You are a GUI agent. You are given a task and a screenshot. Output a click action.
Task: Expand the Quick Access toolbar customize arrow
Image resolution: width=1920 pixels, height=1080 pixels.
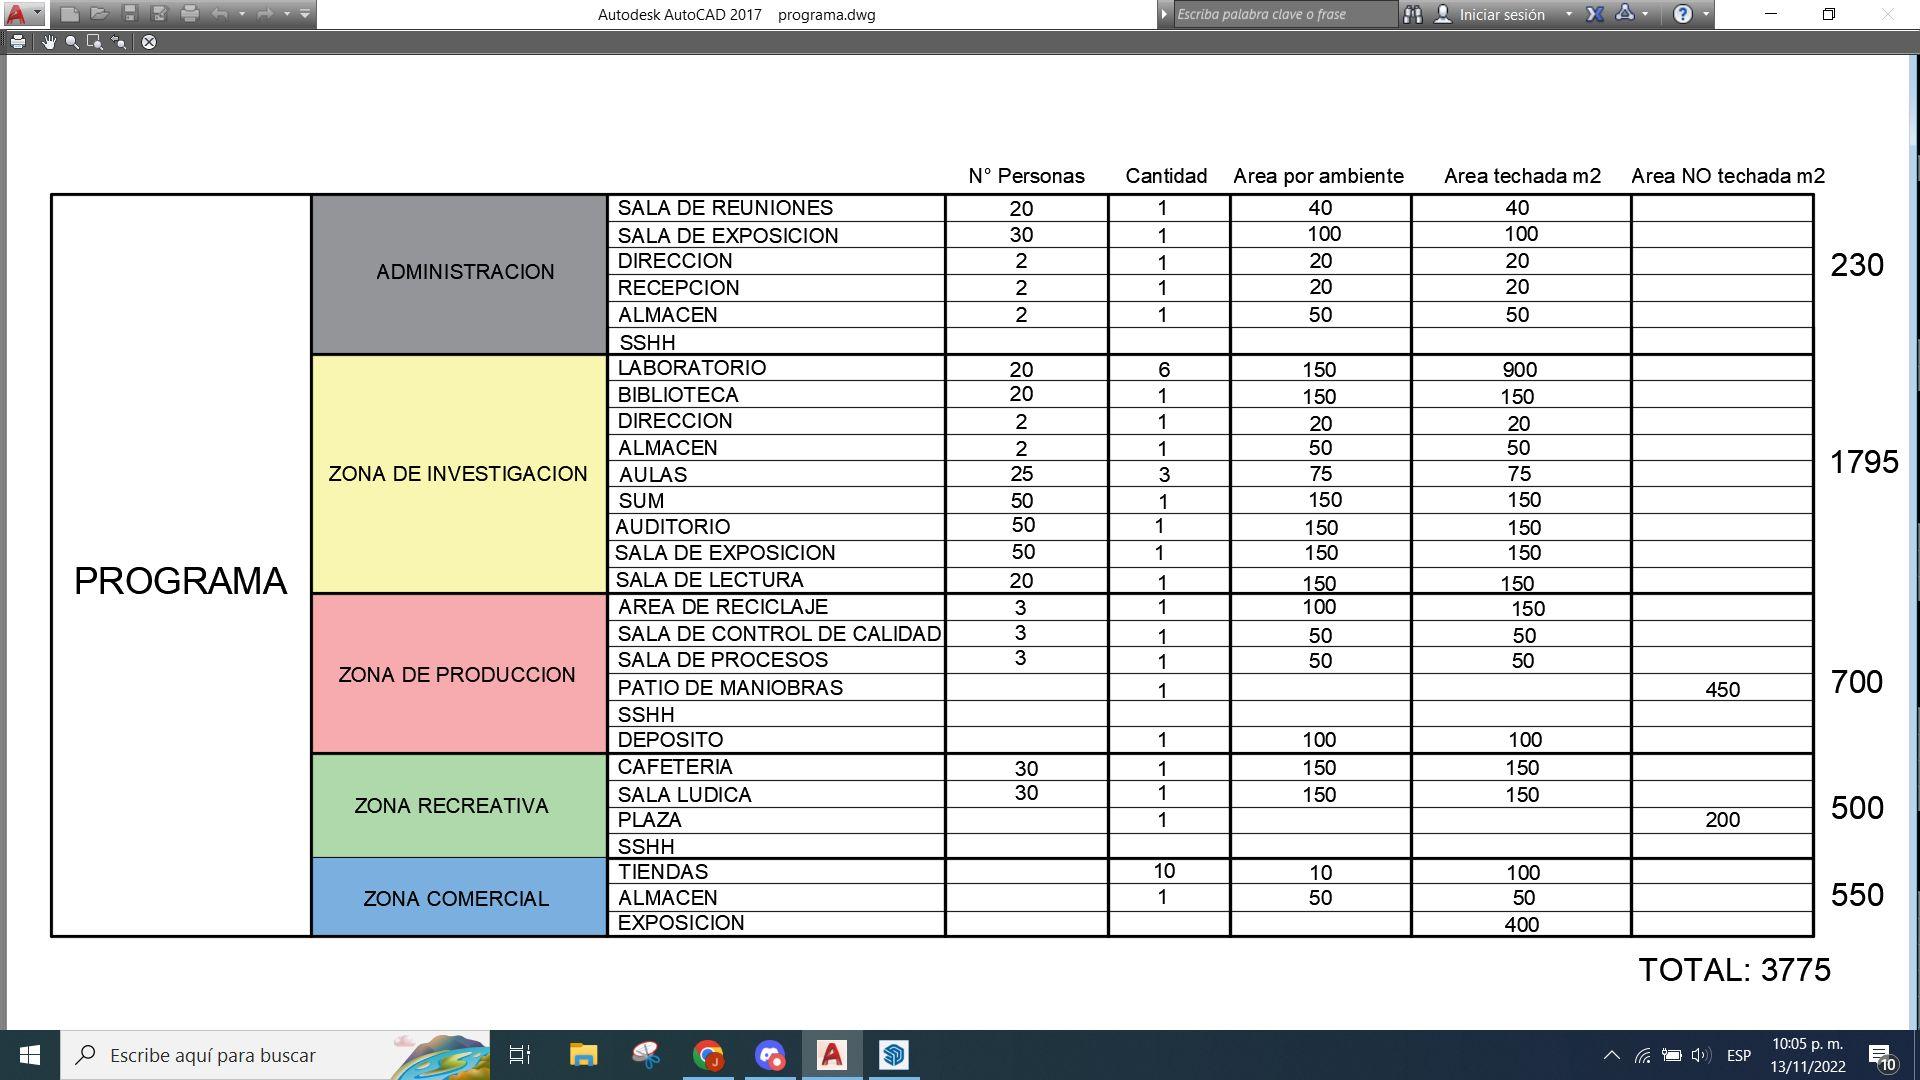pos(305,14)
